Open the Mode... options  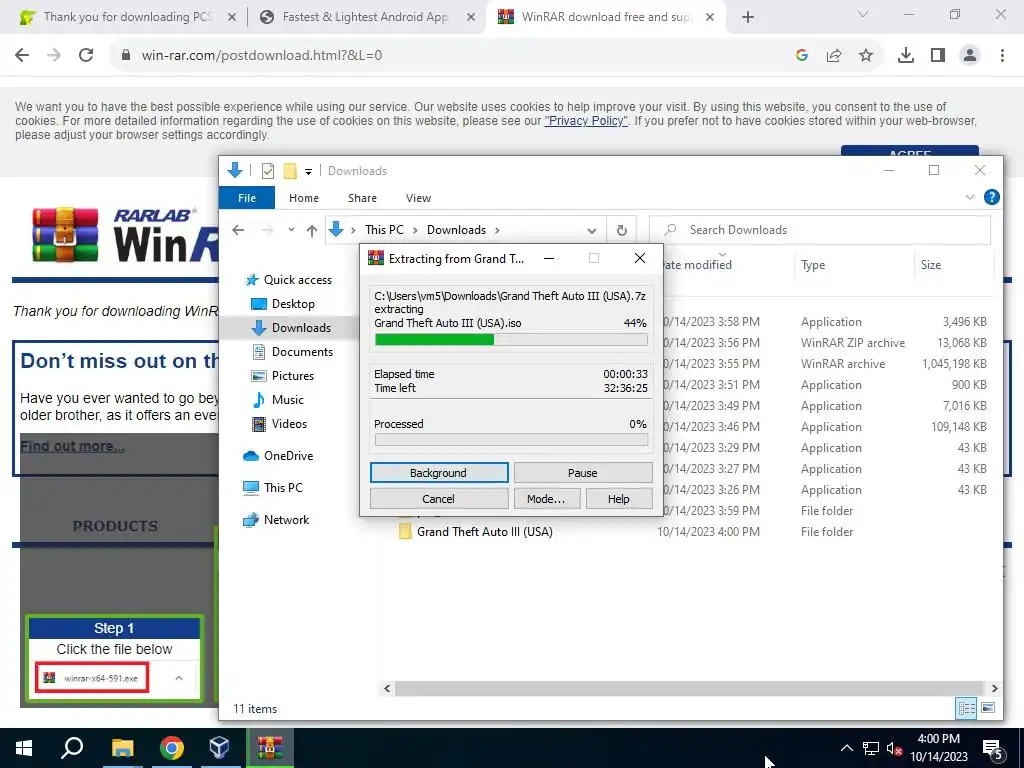point(546,499)
